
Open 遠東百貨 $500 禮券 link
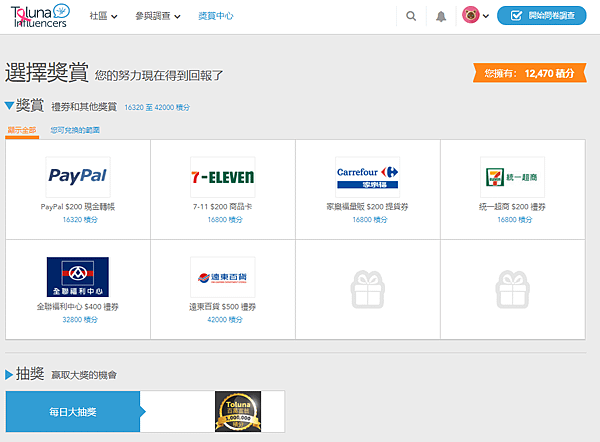222,307
